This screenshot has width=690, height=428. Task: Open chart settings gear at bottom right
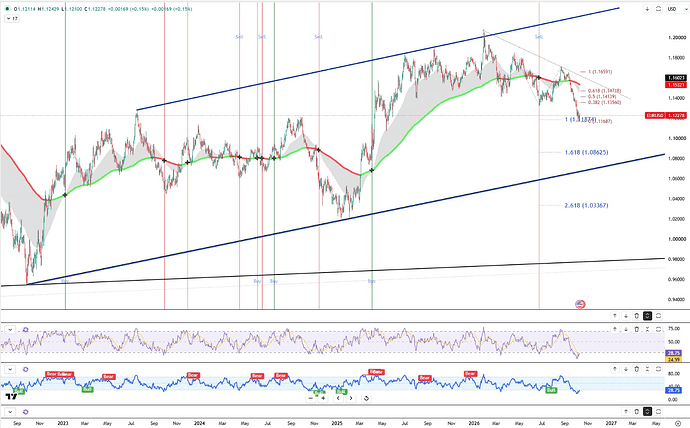pyautogui.click(x=678, y=424)
